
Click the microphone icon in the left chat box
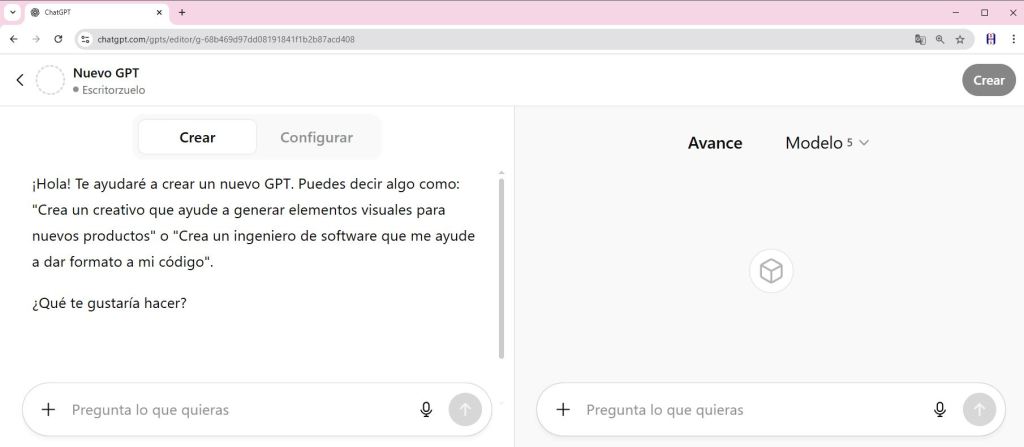coord(426,409)
